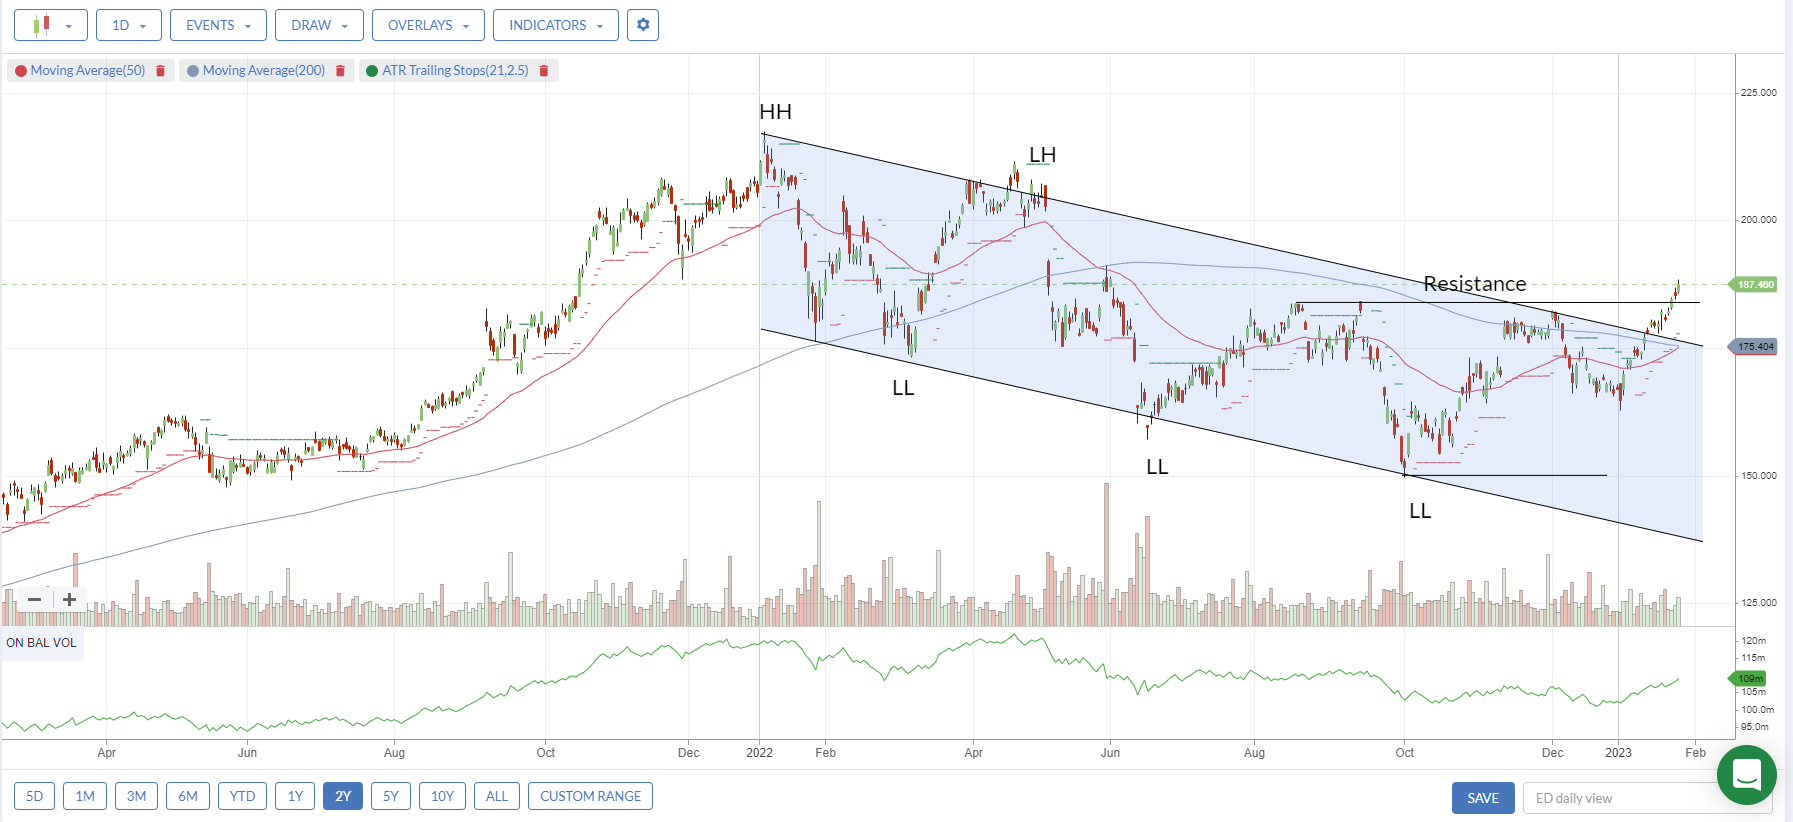Viewport: 1793px width, 822px height.
Task: Open the 1D interval dropdown
Action: click(x=129, y=25)
